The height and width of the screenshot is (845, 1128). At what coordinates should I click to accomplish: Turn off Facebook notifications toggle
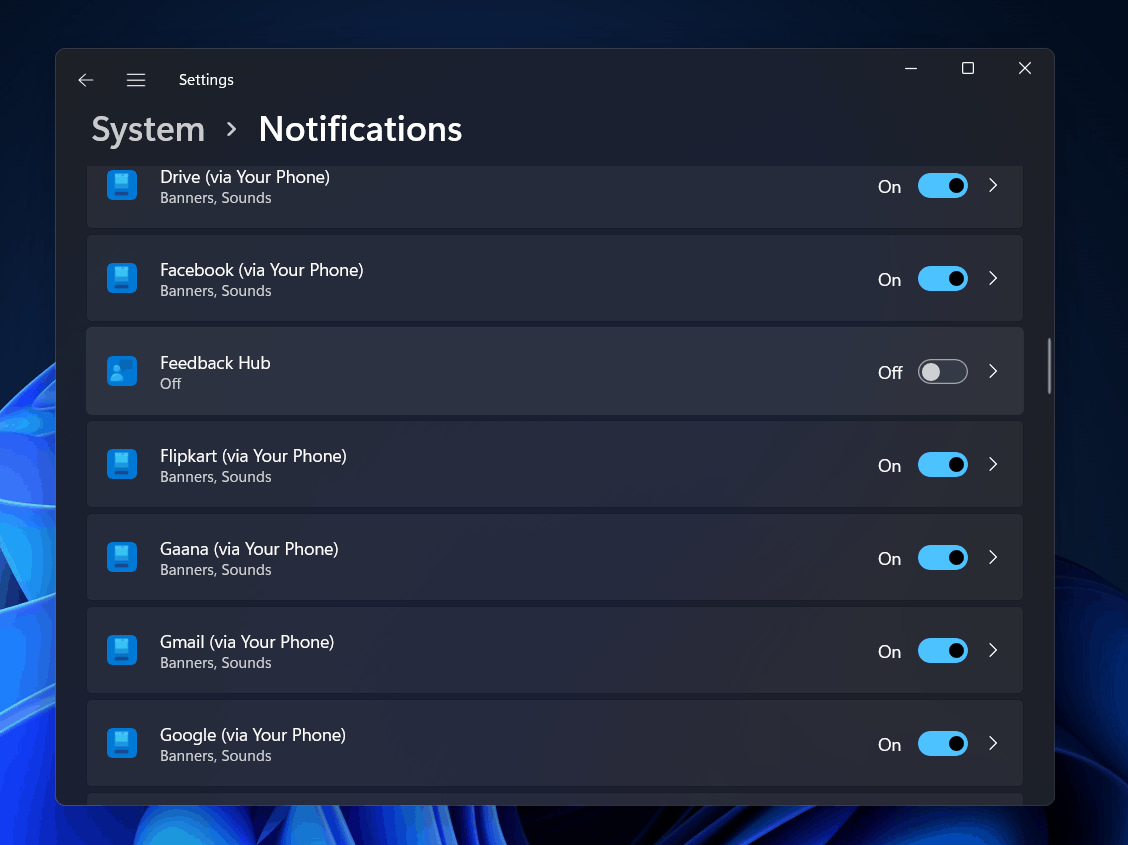[942, 279]
